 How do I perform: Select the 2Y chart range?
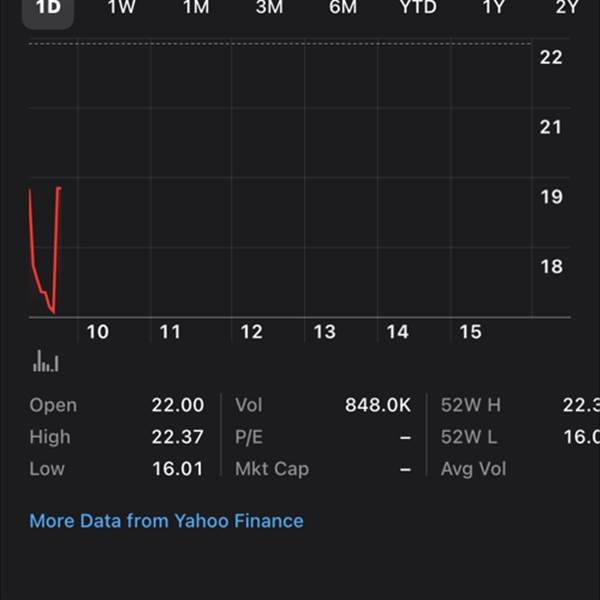(567, 8)
